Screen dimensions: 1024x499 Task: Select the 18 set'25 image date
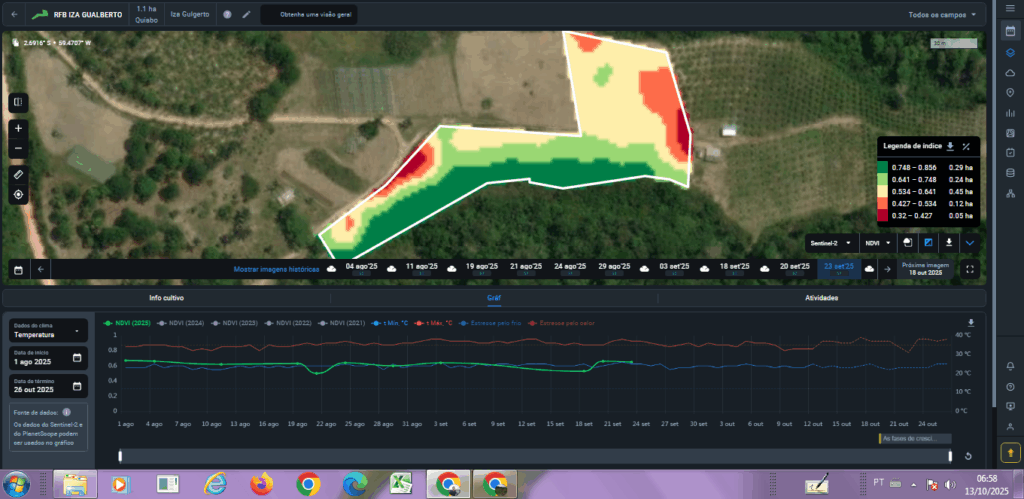point(736,267)
